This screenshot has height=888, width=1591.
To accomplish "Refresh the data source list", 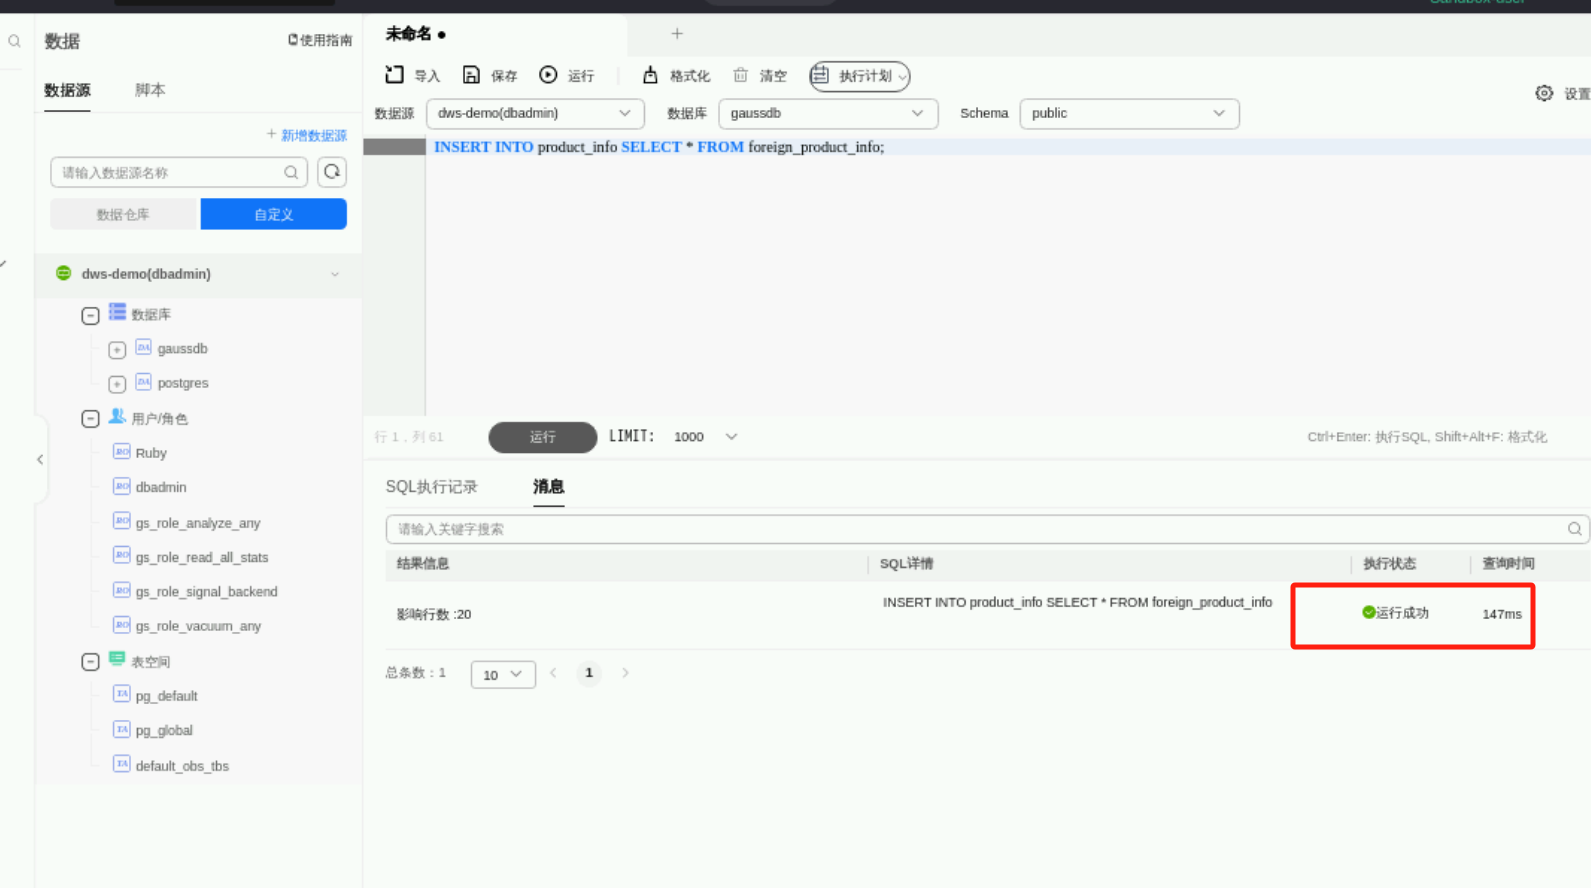I will (332, 172).
